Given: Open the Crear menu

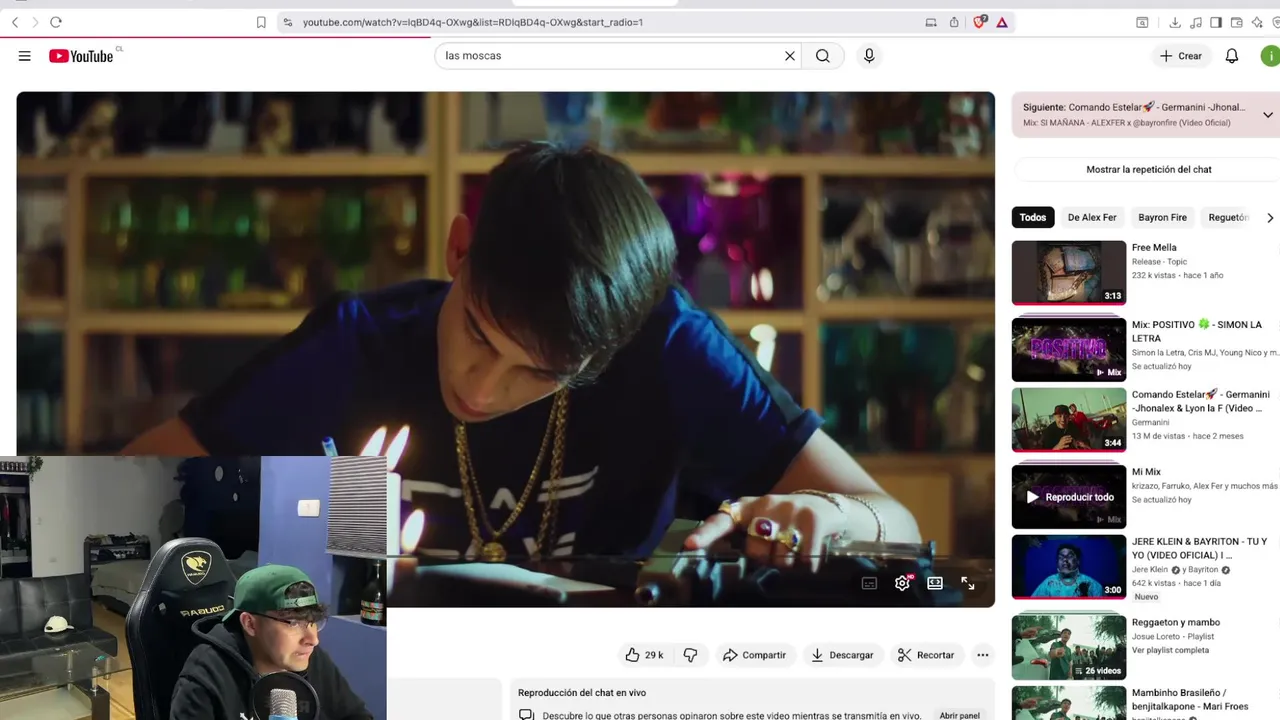Looking at the screenshot, I should click(1181, 56).
